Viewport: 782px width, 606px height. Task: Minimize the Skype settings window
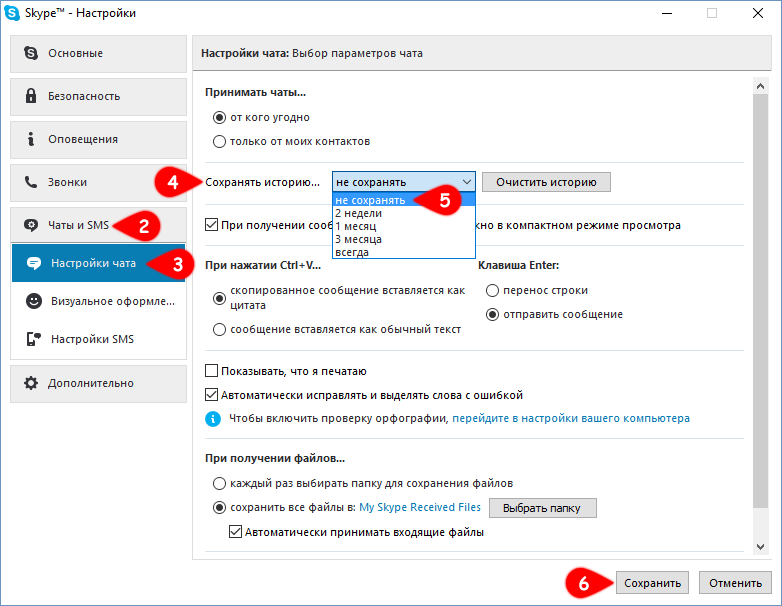667,13
